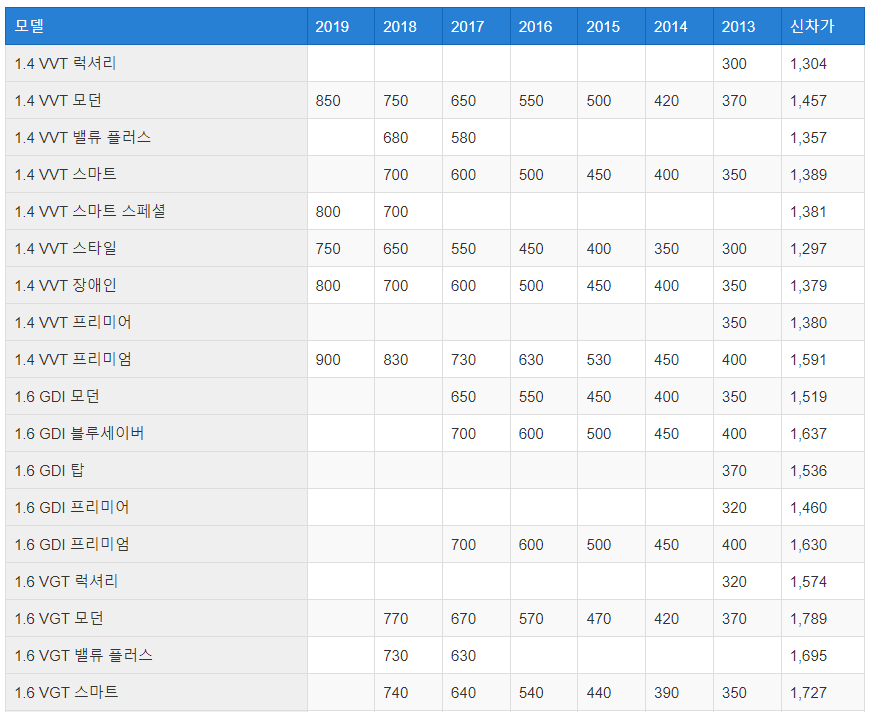The width and height of the screenshot is (869, 712).
Task: Click 2013 value 300 in 1.4 VVT 럭셔리 row
Action: 734,64
